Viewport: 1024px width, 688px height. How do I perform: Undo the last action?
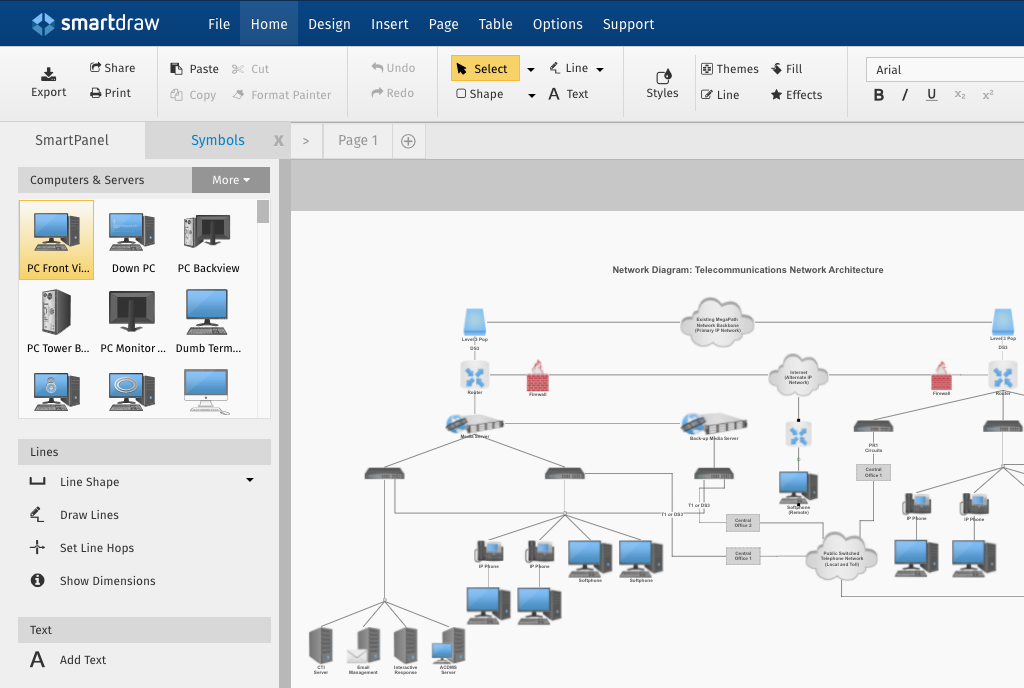pyautogui.click(x=393, y=68)
